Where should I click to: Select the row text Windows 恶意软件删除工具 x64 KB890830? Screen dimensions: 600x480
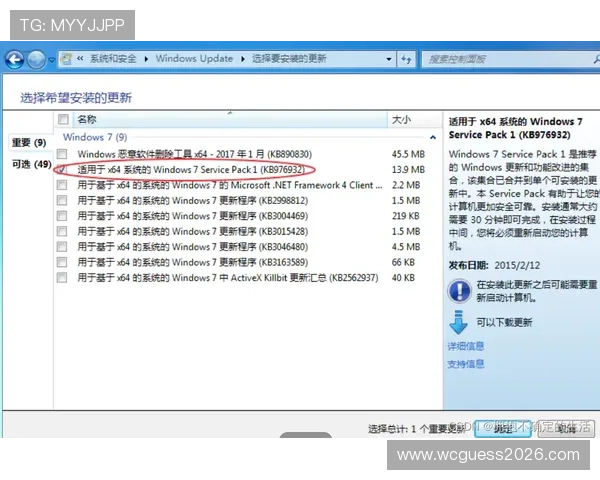pos(194,154)
